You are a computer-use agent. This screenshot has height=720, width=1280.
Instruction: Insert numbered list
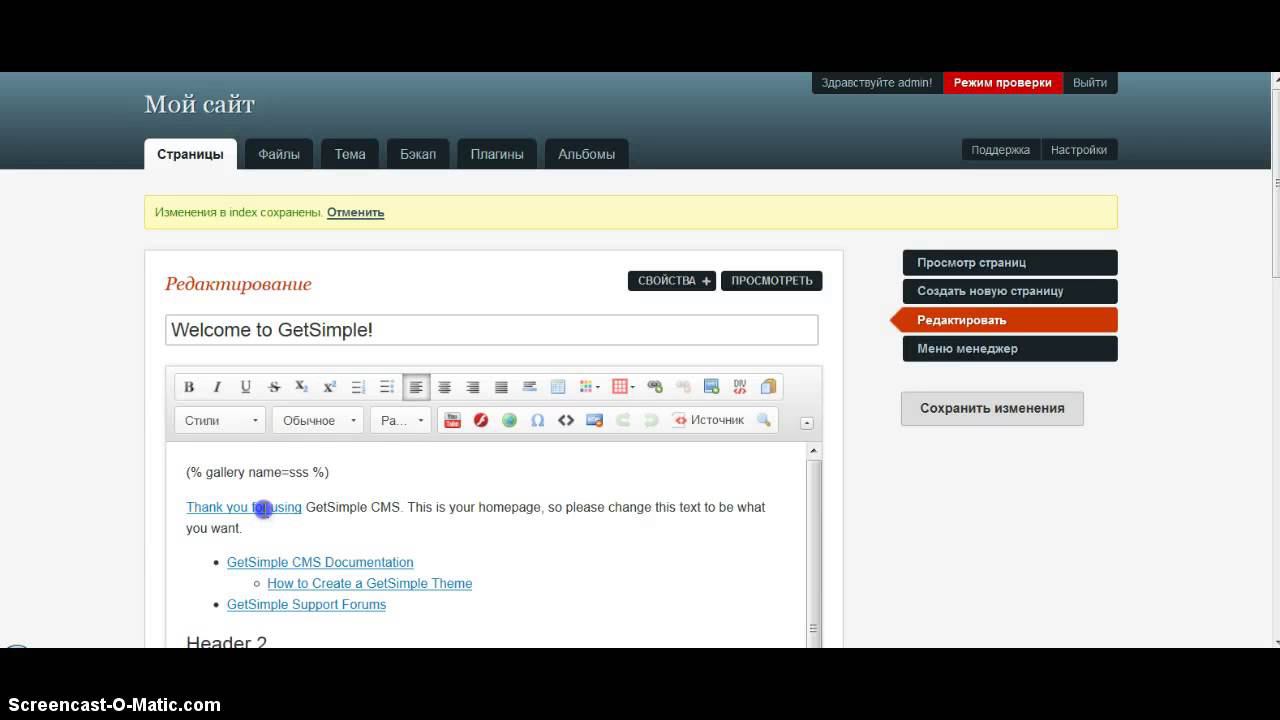pos(359,387)
